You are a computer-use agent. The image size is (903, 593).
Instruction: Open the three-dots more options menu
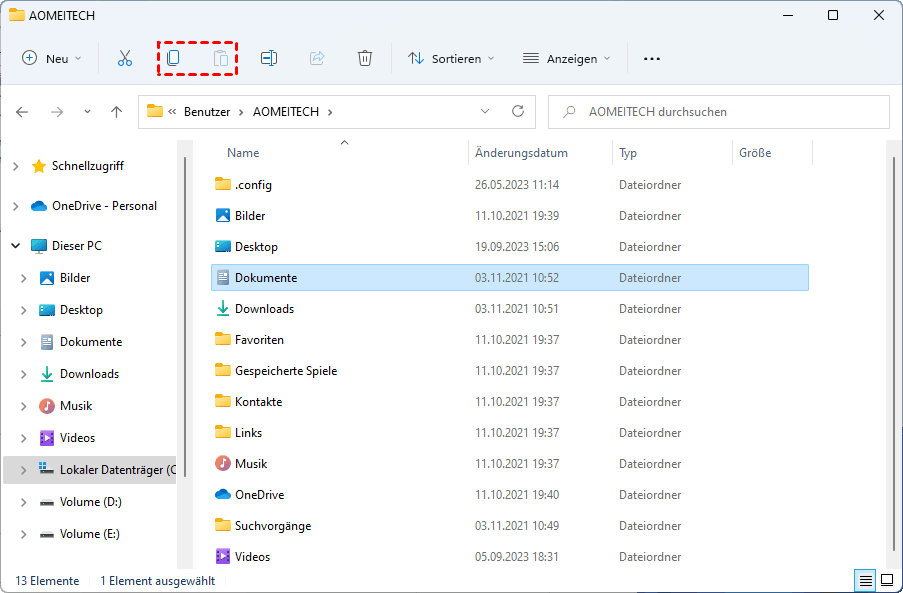(x=652, y=59)
